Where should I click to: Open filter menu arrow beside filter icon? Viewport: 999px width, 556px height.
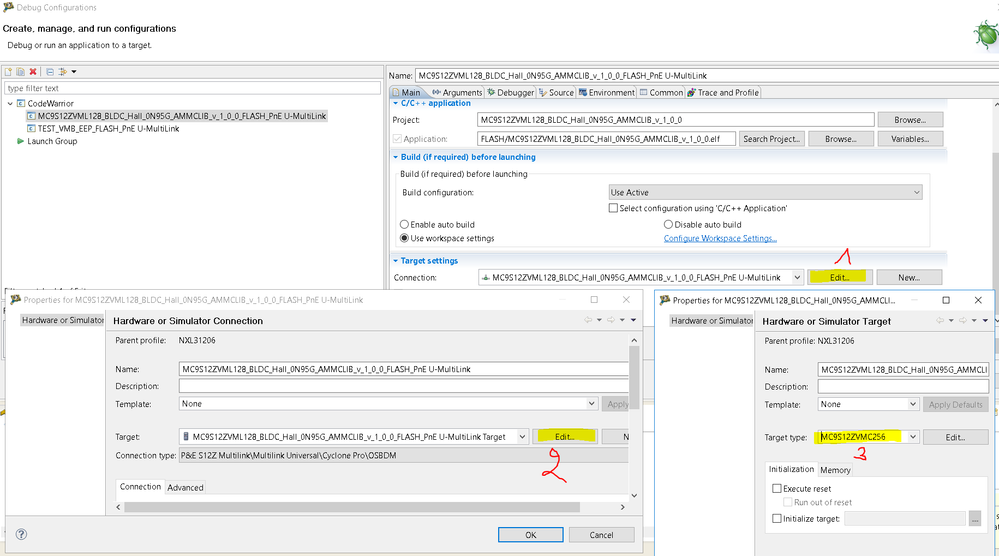[x=74, y=72]
